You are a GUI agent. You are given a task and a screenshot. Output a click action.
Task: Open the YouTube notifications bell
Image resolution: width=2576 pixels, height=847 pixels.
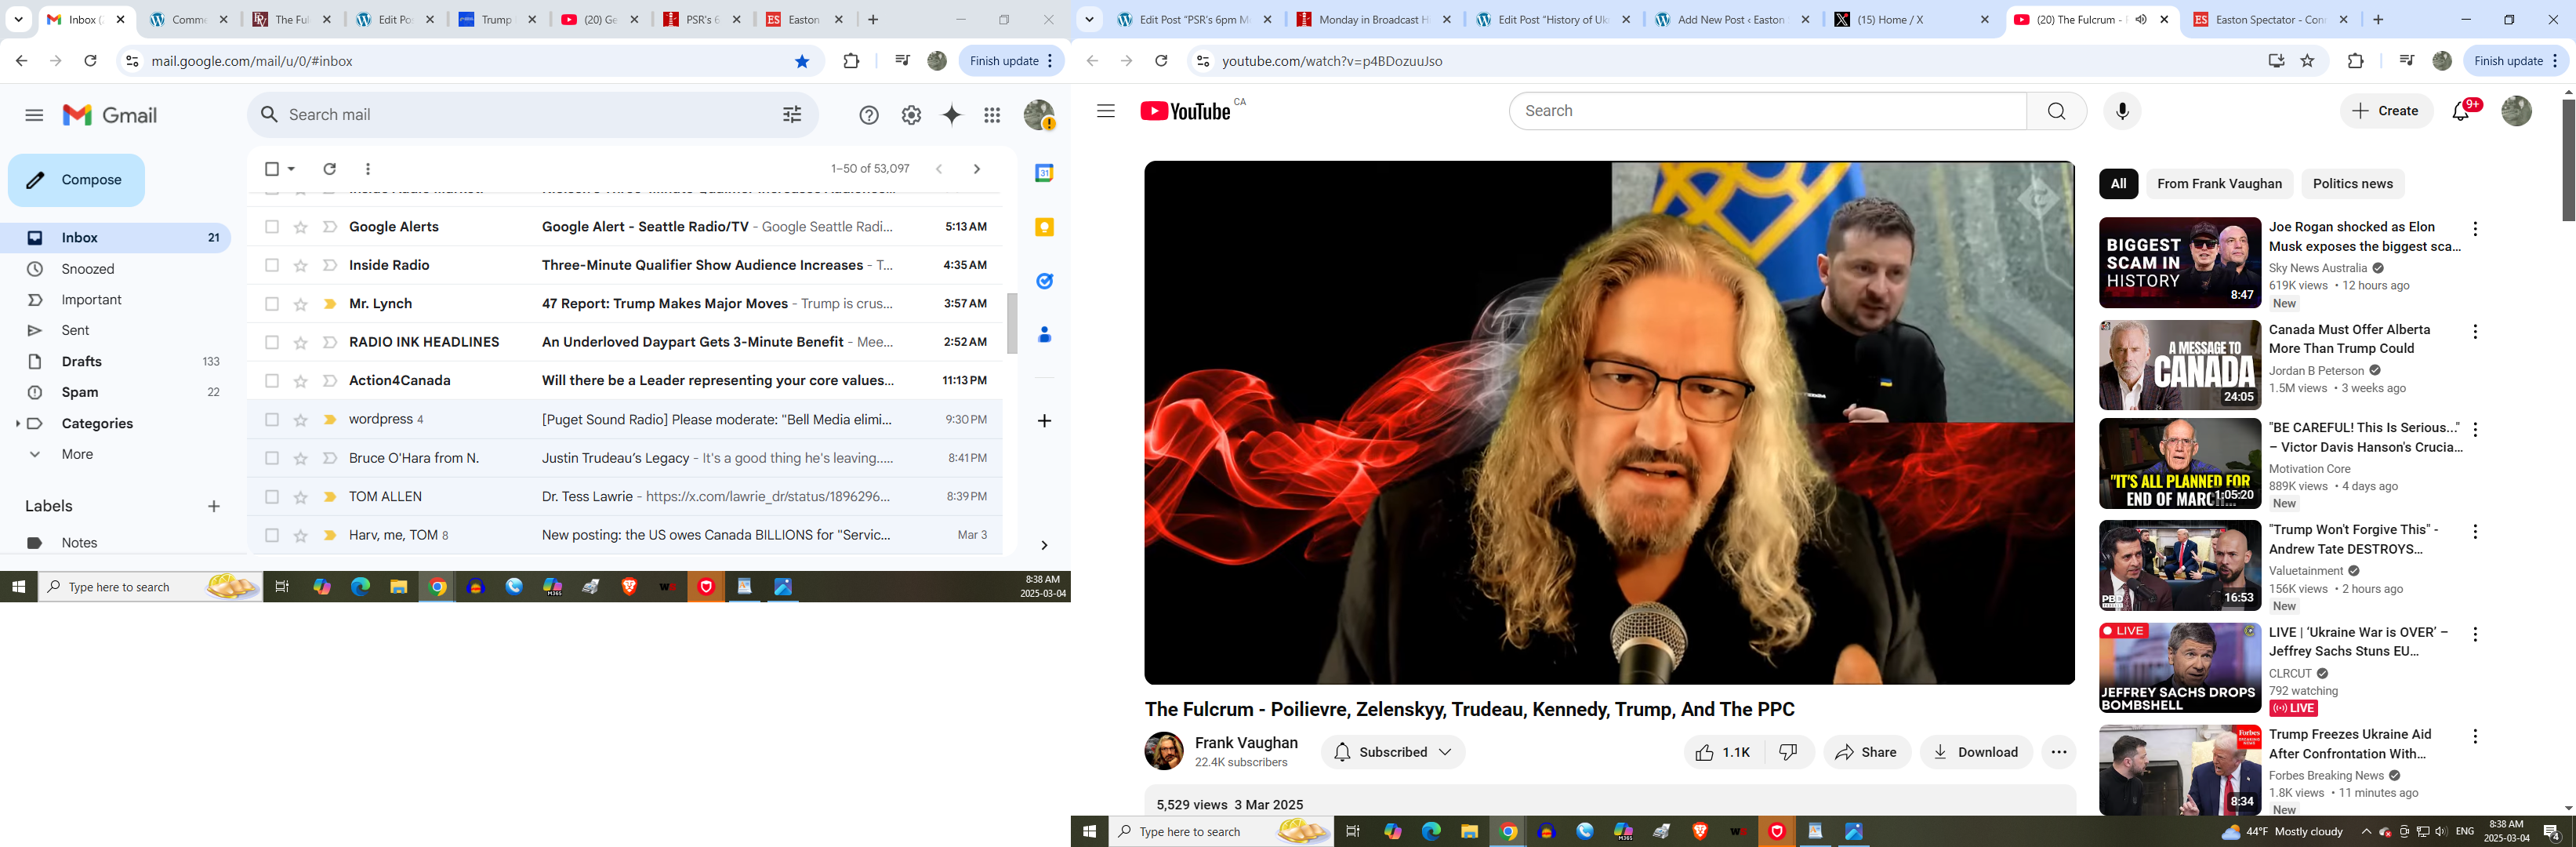pyautogui.click(x=2461, y=111)
